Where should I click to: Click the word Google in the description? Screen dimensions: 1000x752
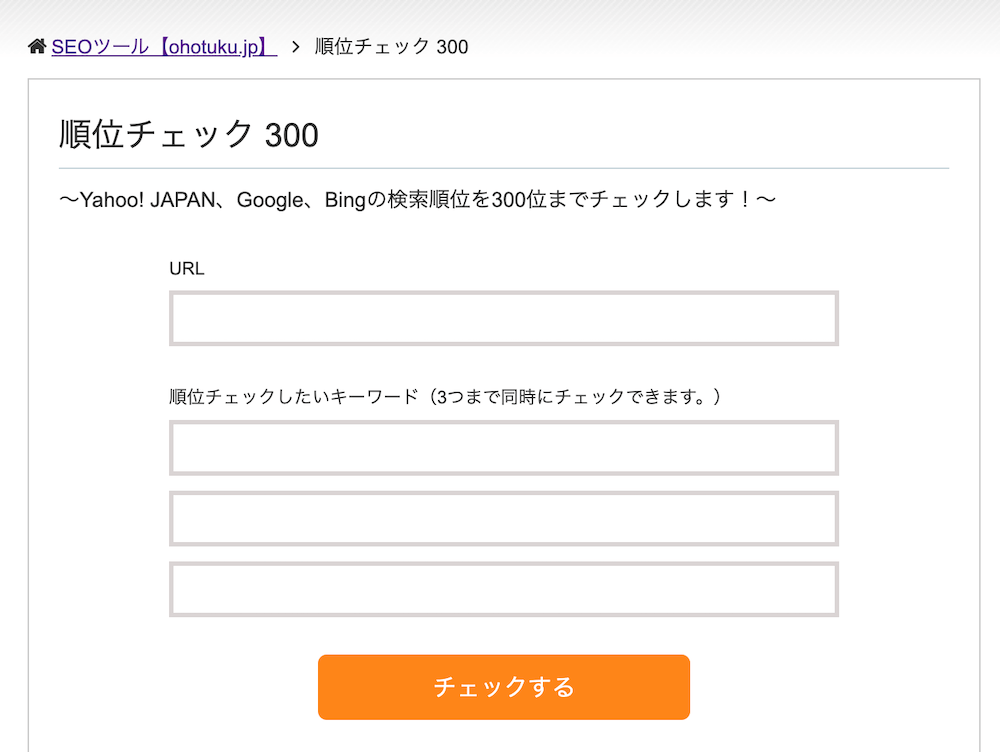(x=270, y=200)
